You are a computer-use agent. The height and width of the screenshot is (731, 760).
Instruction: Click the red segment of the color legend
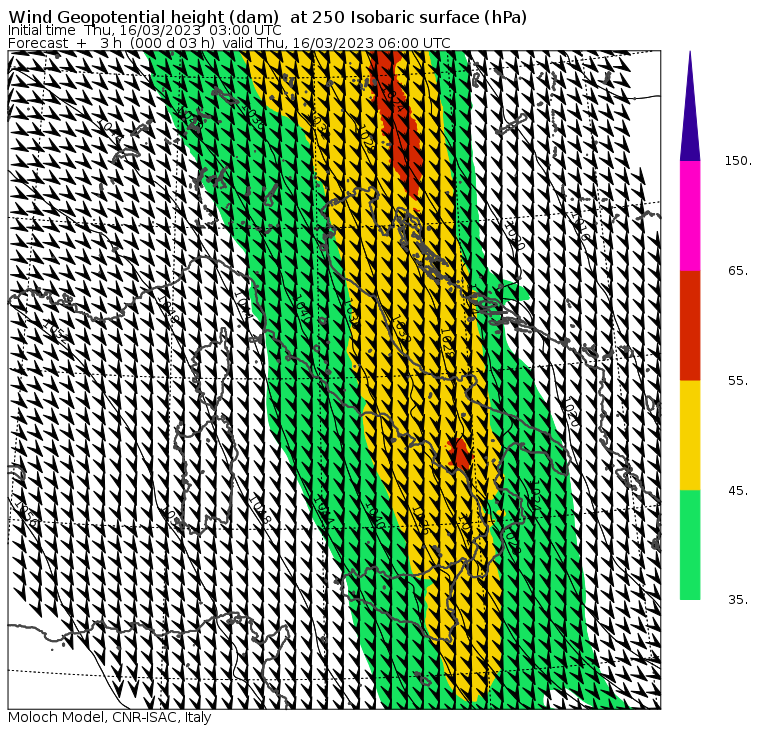(x=690, y=325)
